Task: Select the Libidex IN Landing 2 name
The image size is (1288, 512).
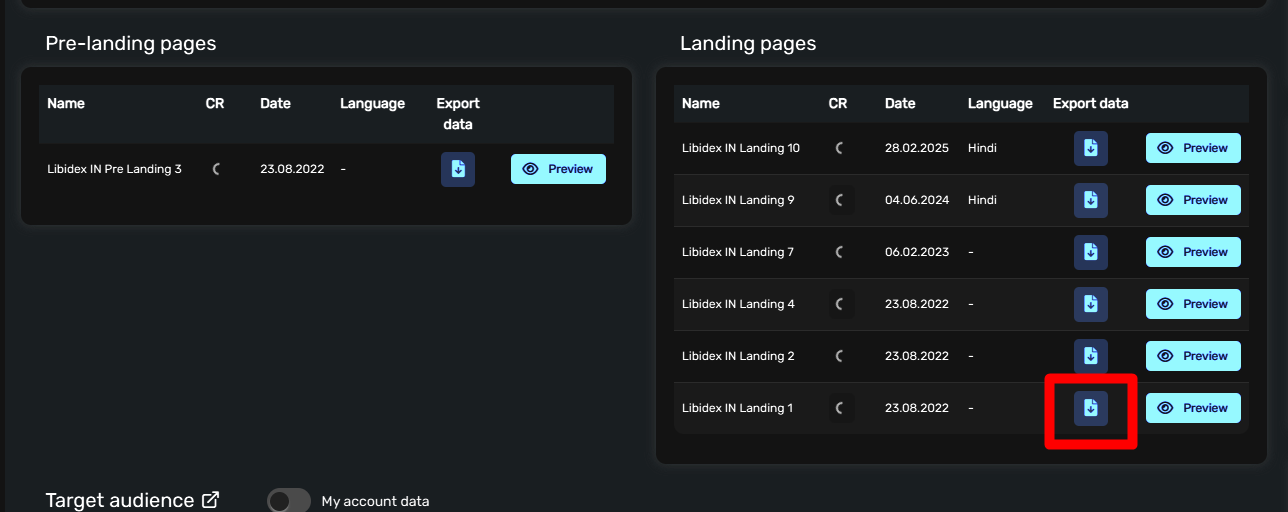Action: (x=738, y=356)
